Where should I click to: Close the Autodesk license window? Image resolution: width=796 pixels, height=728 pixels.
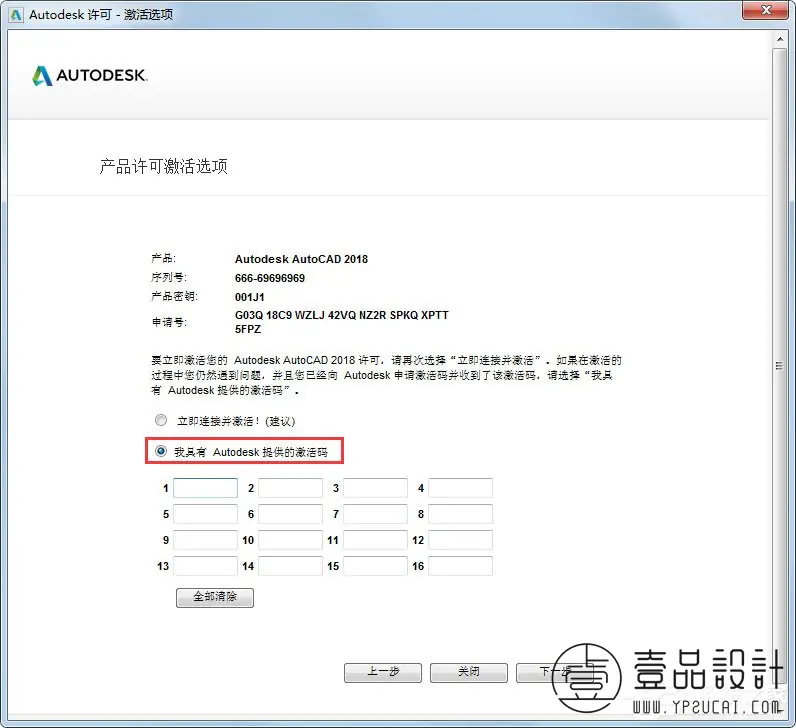[x=767, y=10]
